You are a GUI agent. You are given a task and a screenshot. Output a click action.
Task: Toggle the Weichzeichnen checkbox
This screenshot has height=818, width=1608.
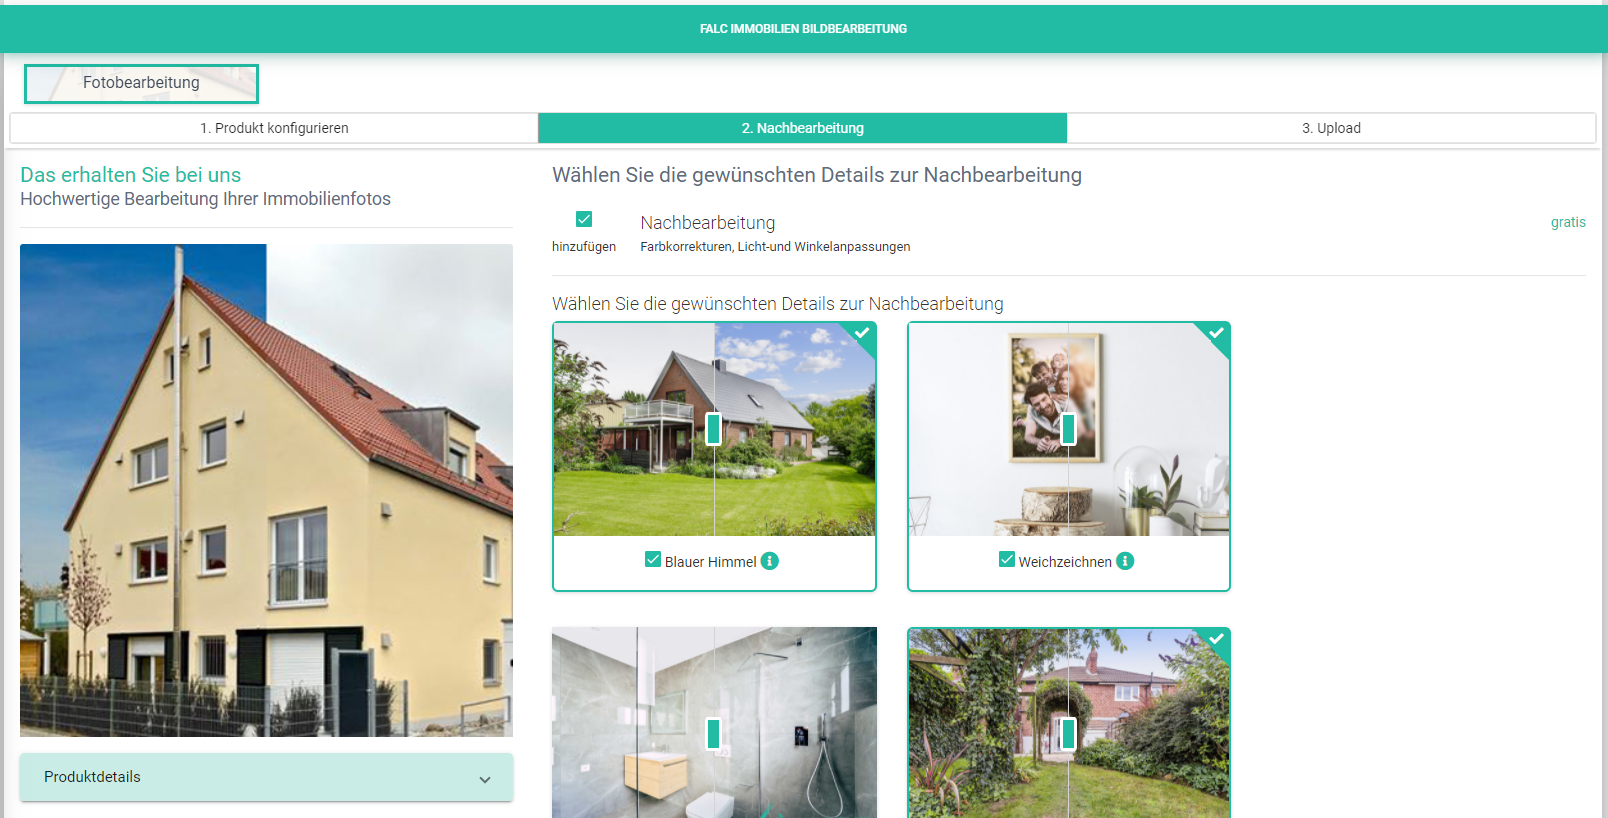coord(1007,560)
